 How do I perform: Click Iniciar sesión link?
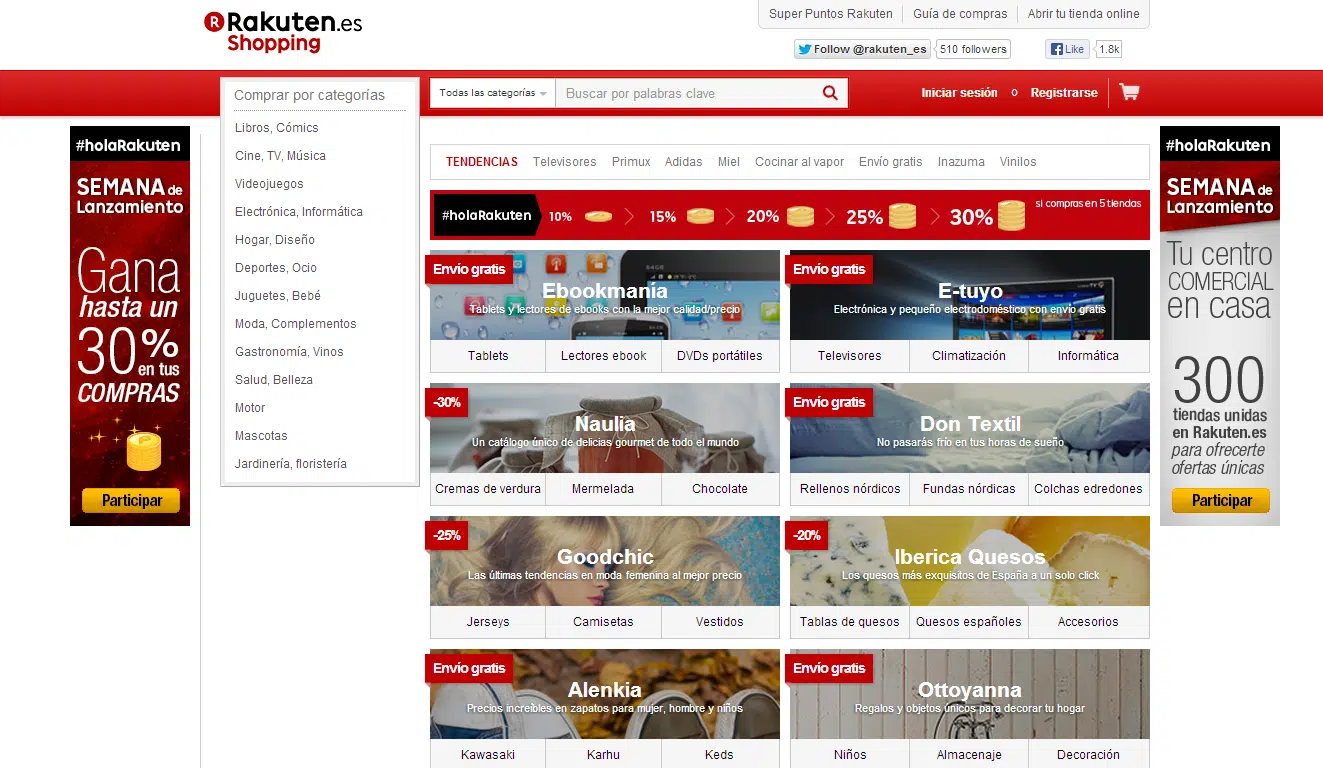point(959,93)
